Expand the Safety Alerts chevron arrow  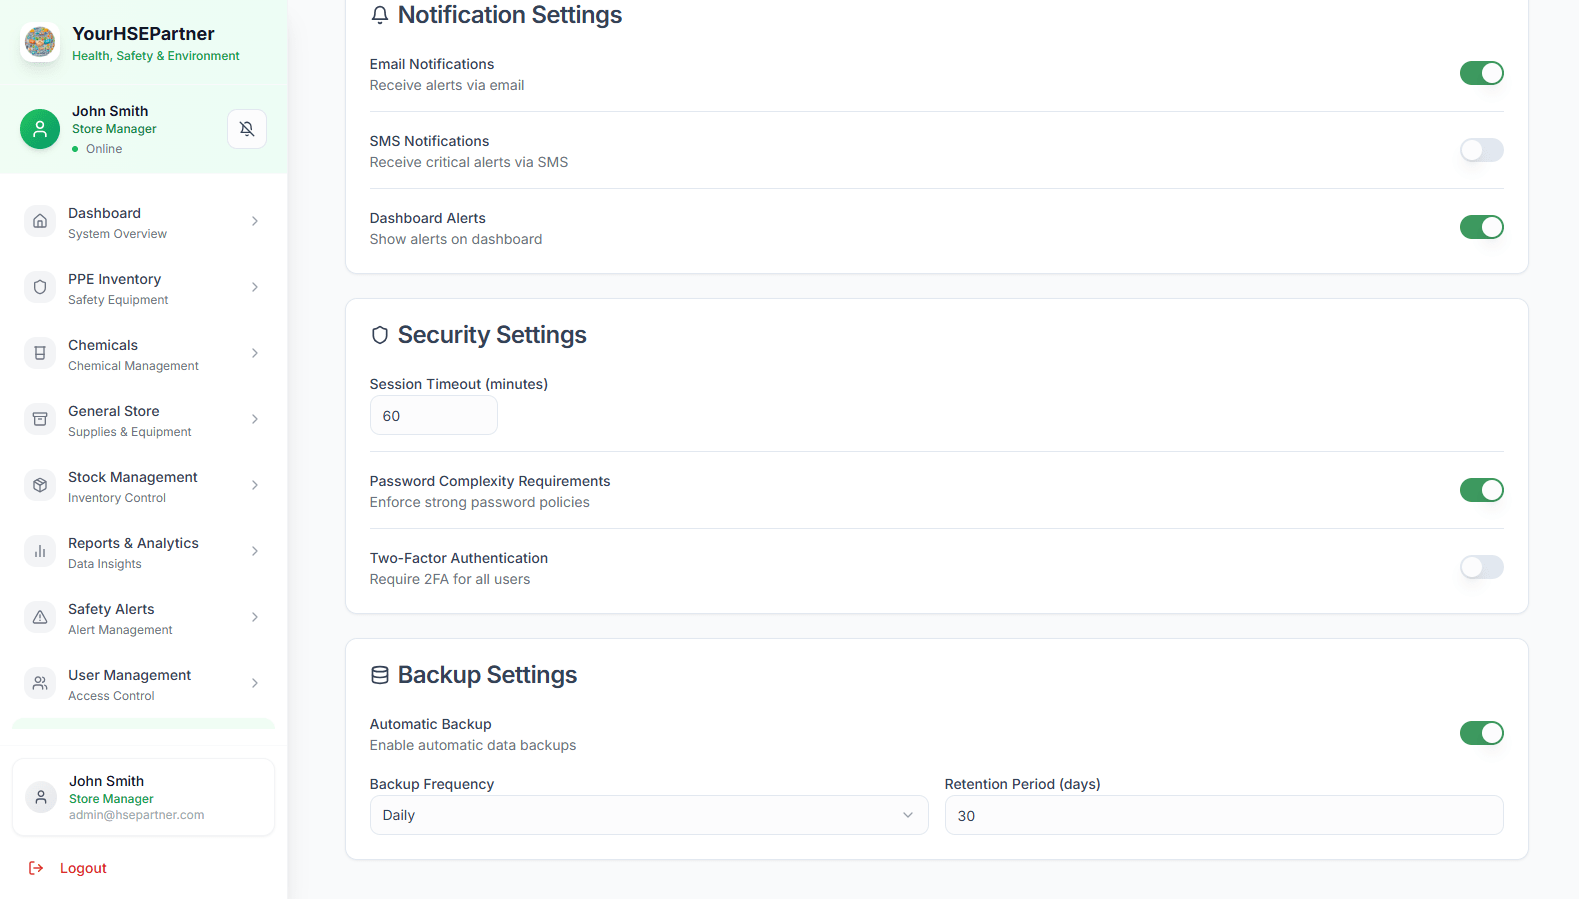click(x=255, y=617)
